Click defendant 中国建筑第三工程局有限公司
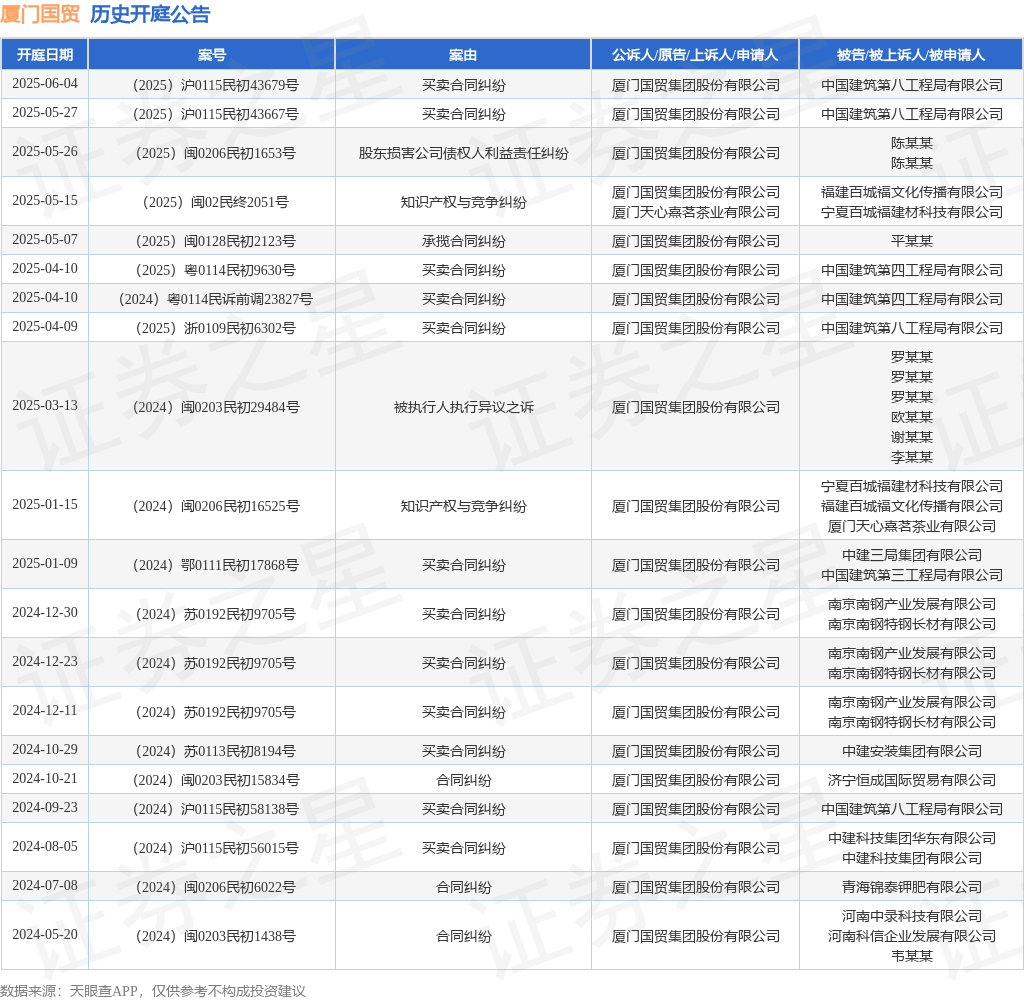 coord(912,575)
